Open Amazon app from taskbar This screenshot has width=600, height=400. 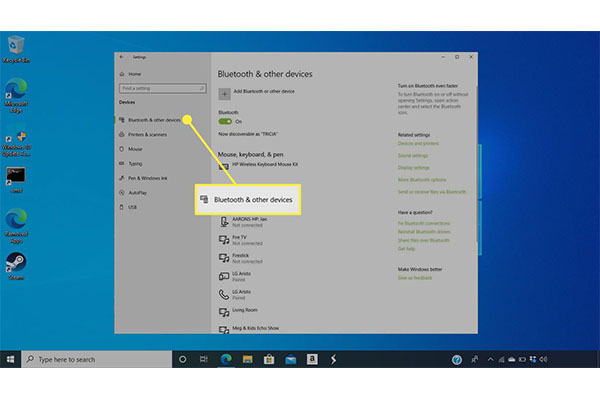coord(312,359)
